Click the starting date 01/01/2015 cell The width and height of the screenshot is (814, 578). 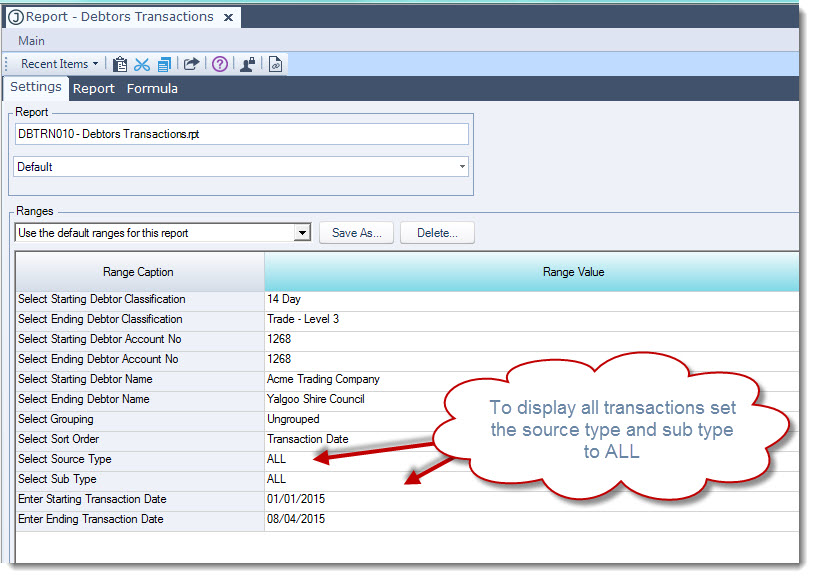pyautogui.click(x=532, y=500)
